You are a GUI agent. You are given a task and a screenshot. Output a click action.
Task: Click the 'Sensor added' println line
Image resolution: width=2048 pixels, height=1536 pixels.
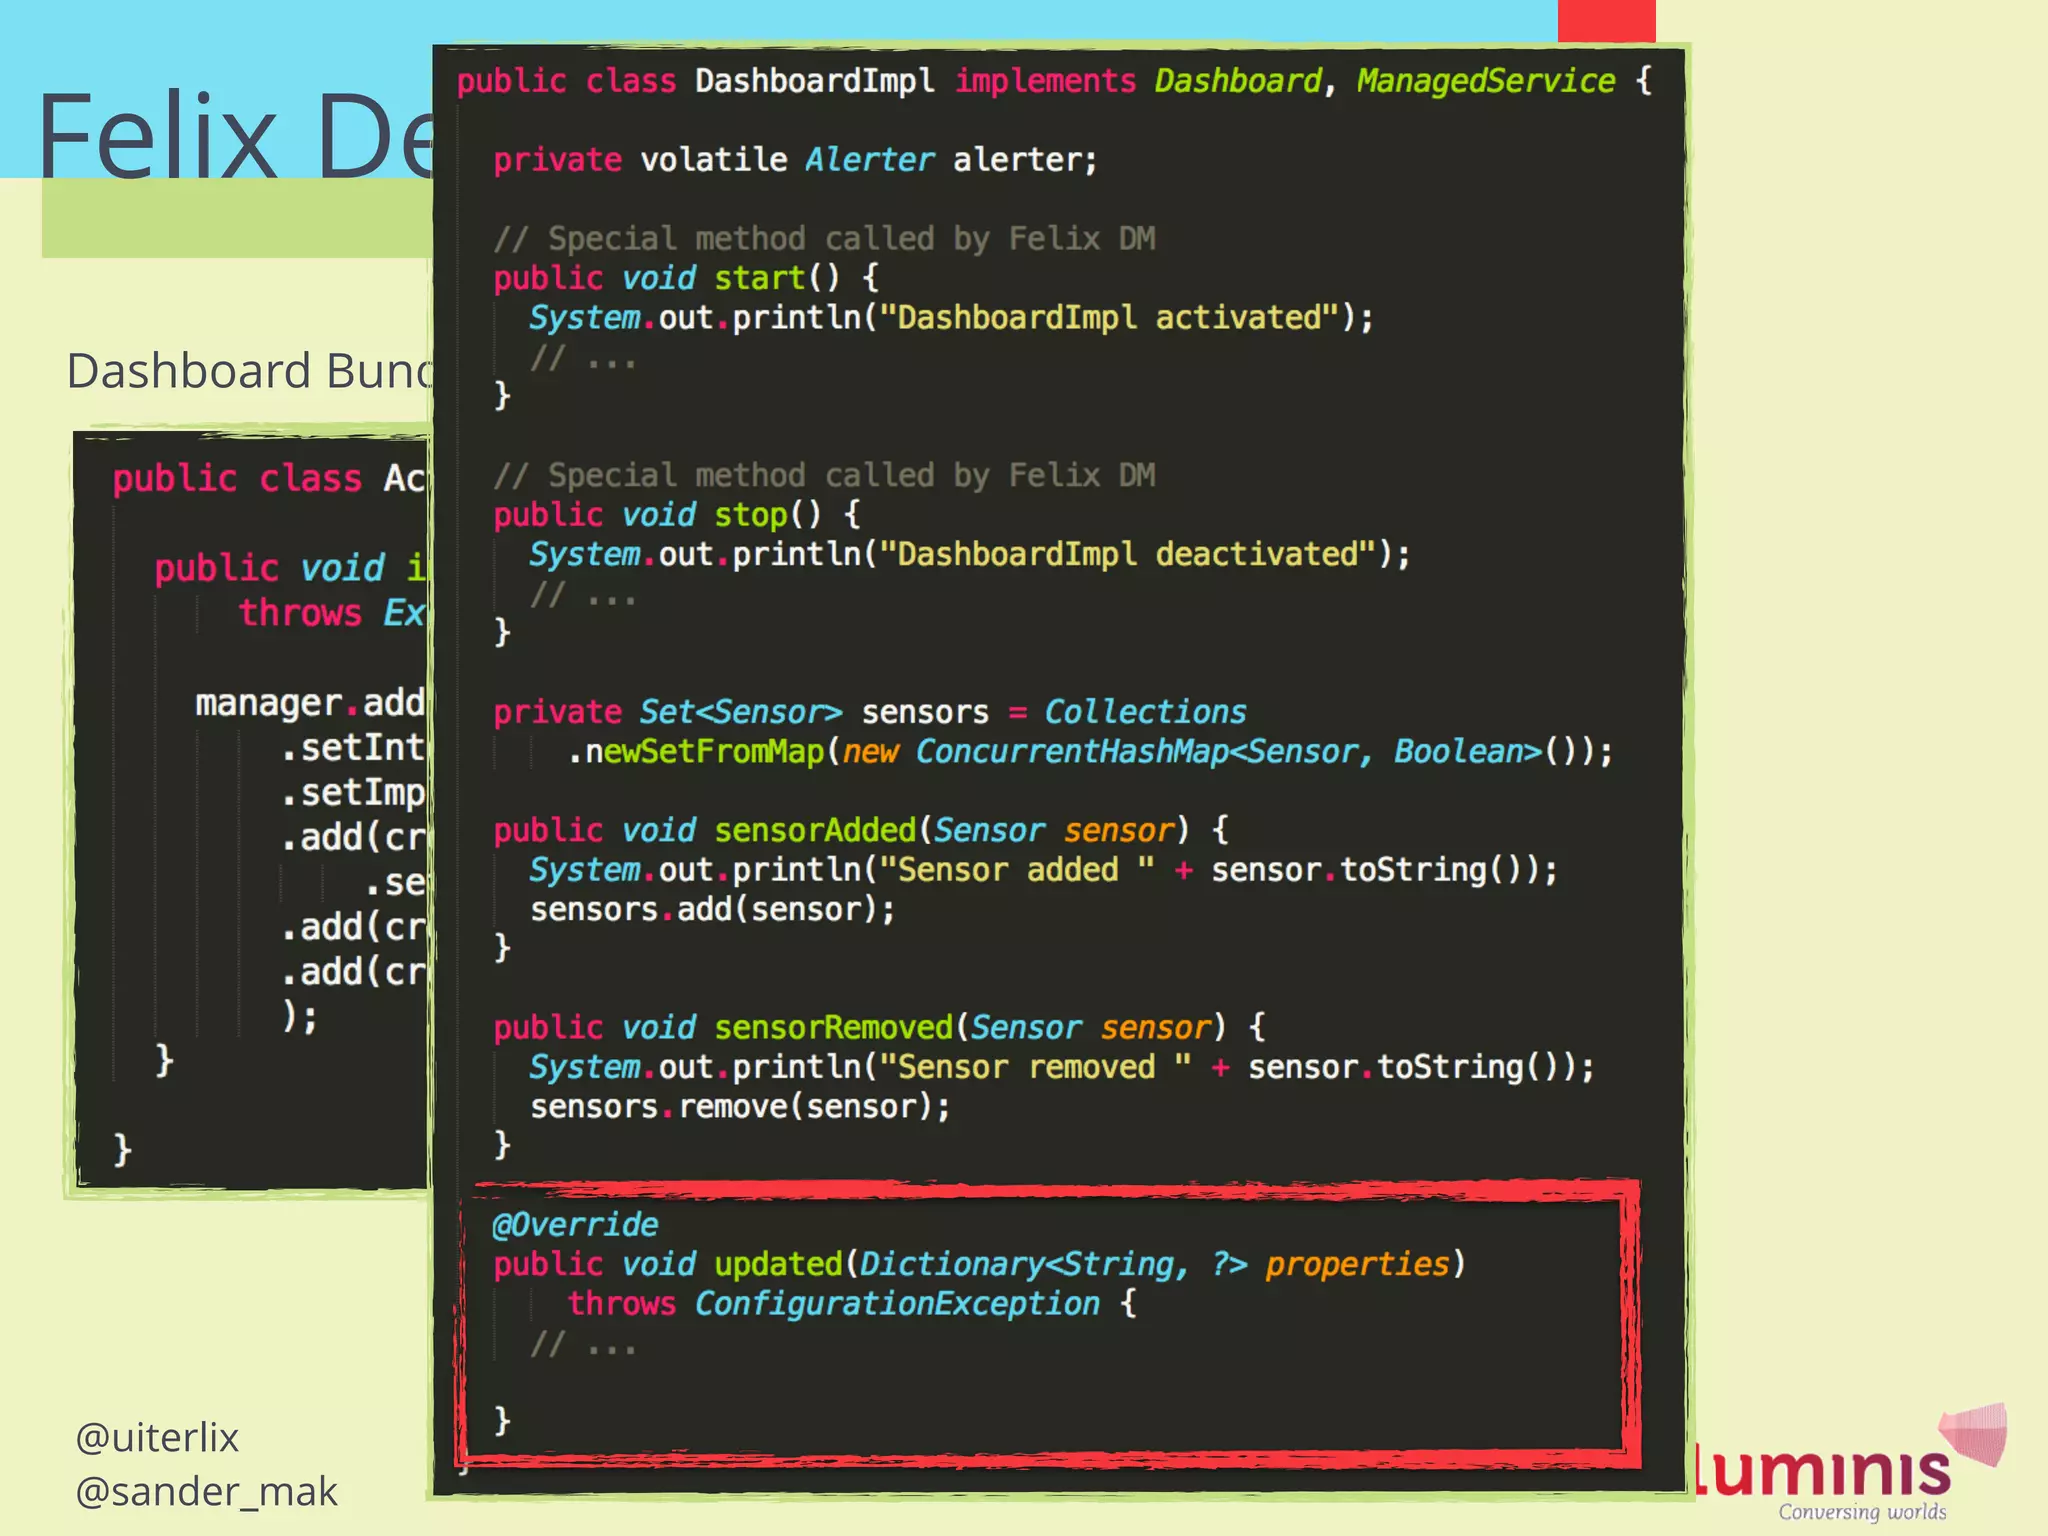pyautogui.click(x=1043, y=870)
